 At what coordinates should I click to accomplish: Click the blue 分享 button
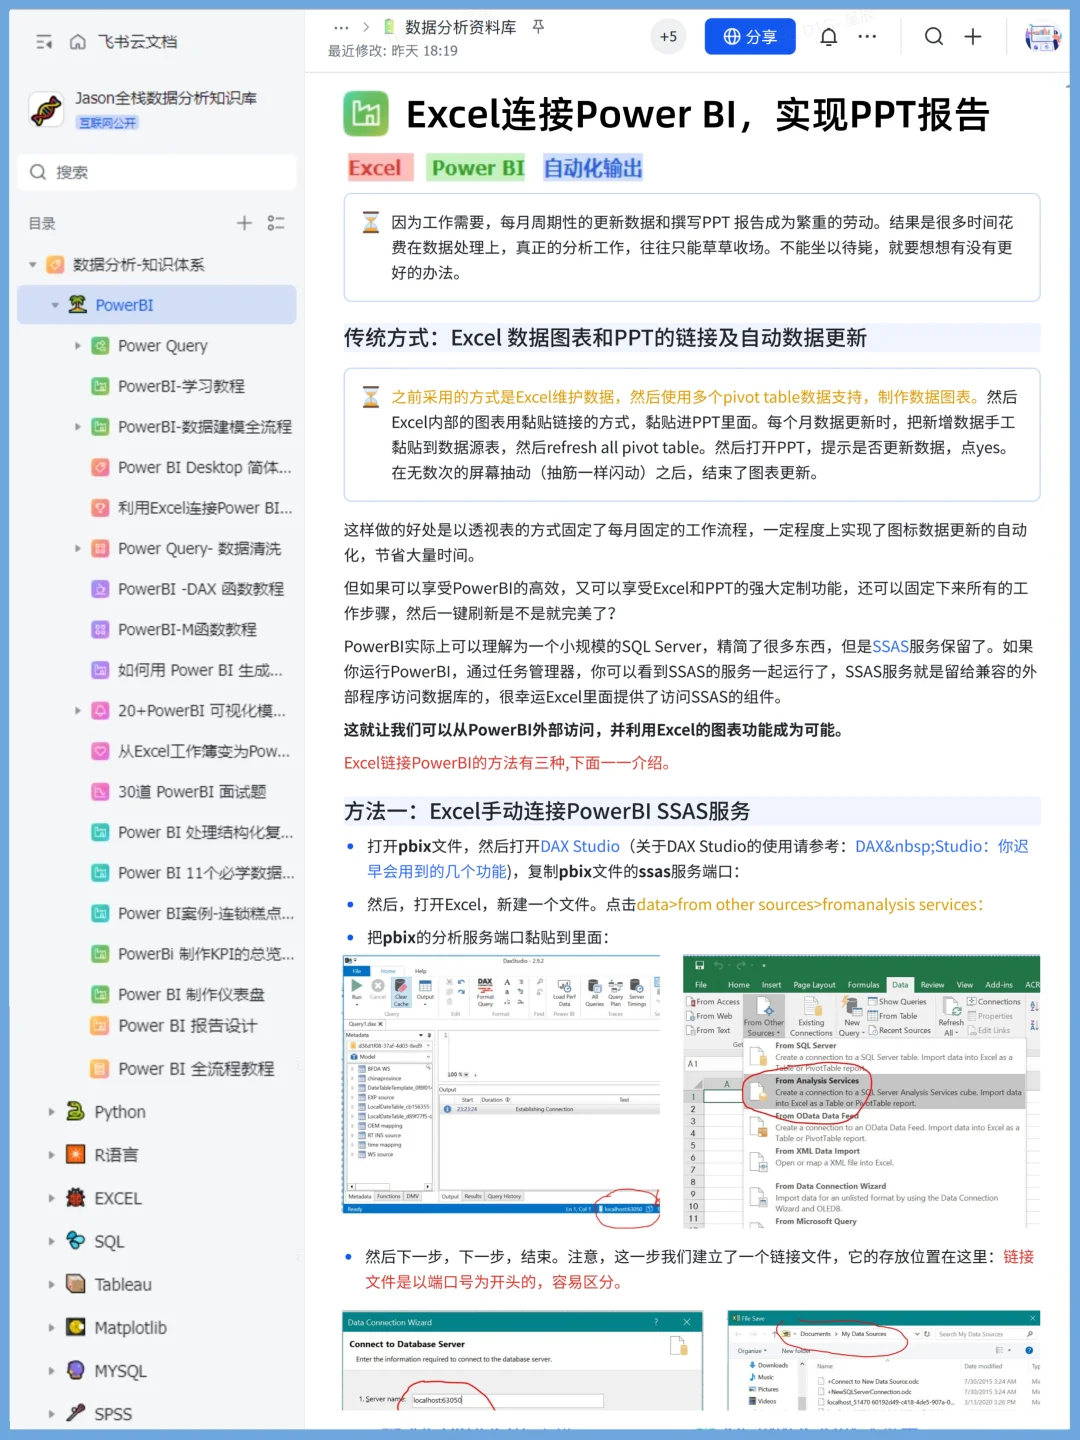[x=750, y=37]
